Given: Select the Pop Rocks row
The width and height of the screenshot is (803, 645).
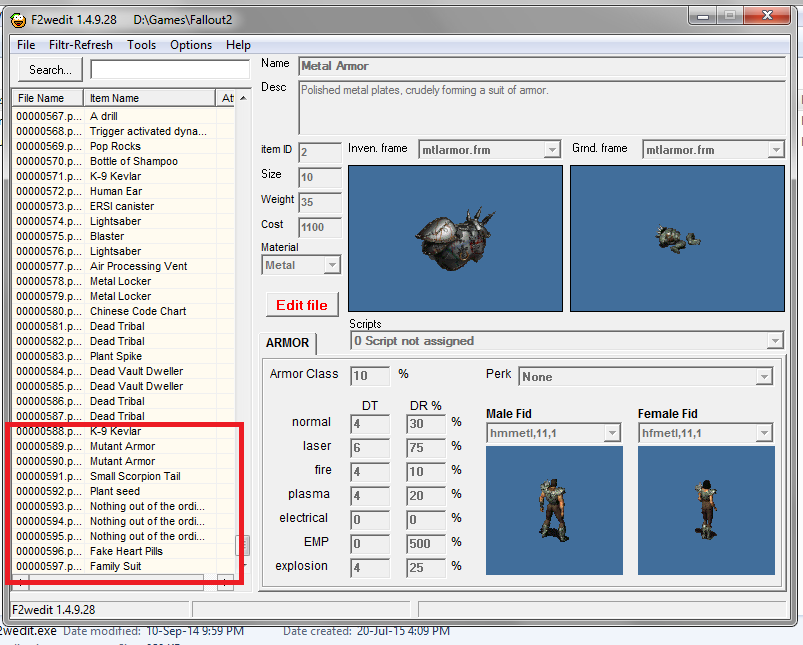Looking at the screenshot, I should click(x=123, y=146).
